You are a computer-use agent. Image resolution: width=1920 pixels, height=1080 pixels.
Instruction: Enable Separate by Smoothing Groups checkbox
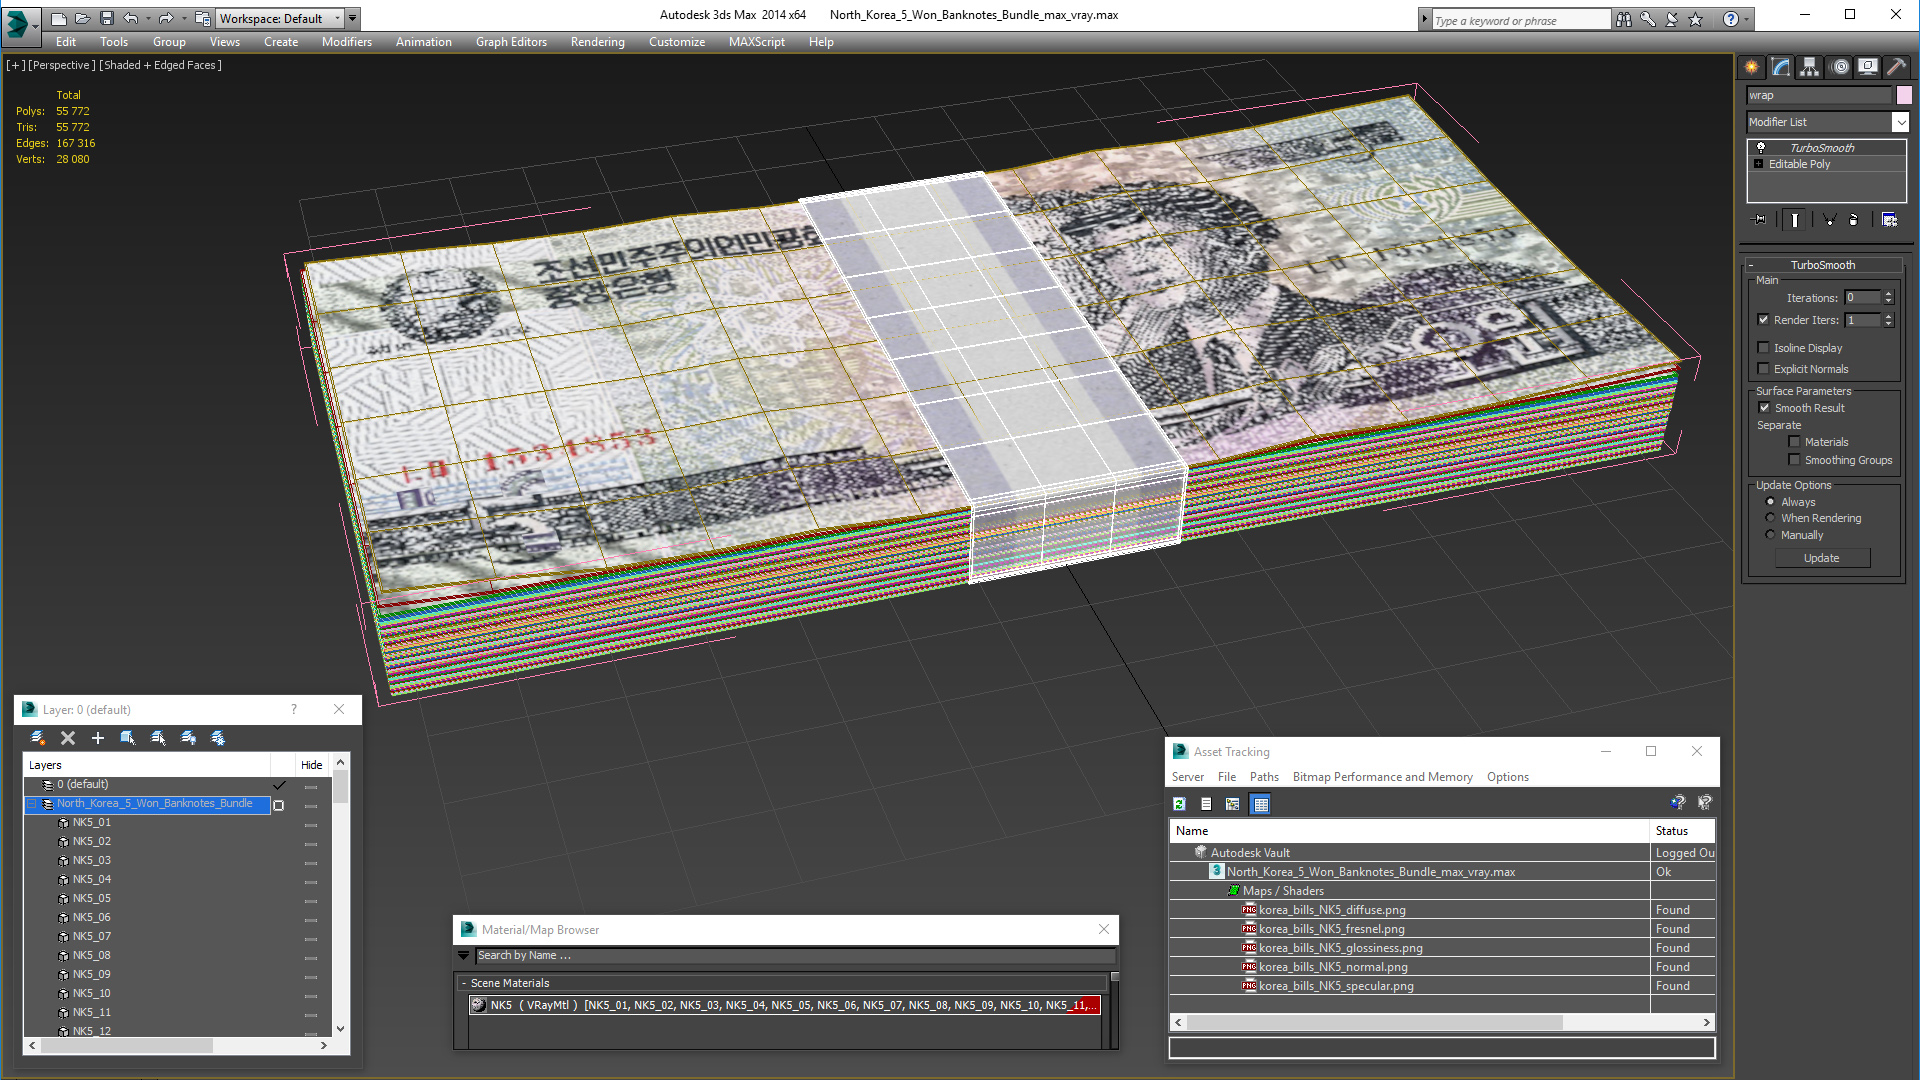(x=1794, y=460)
